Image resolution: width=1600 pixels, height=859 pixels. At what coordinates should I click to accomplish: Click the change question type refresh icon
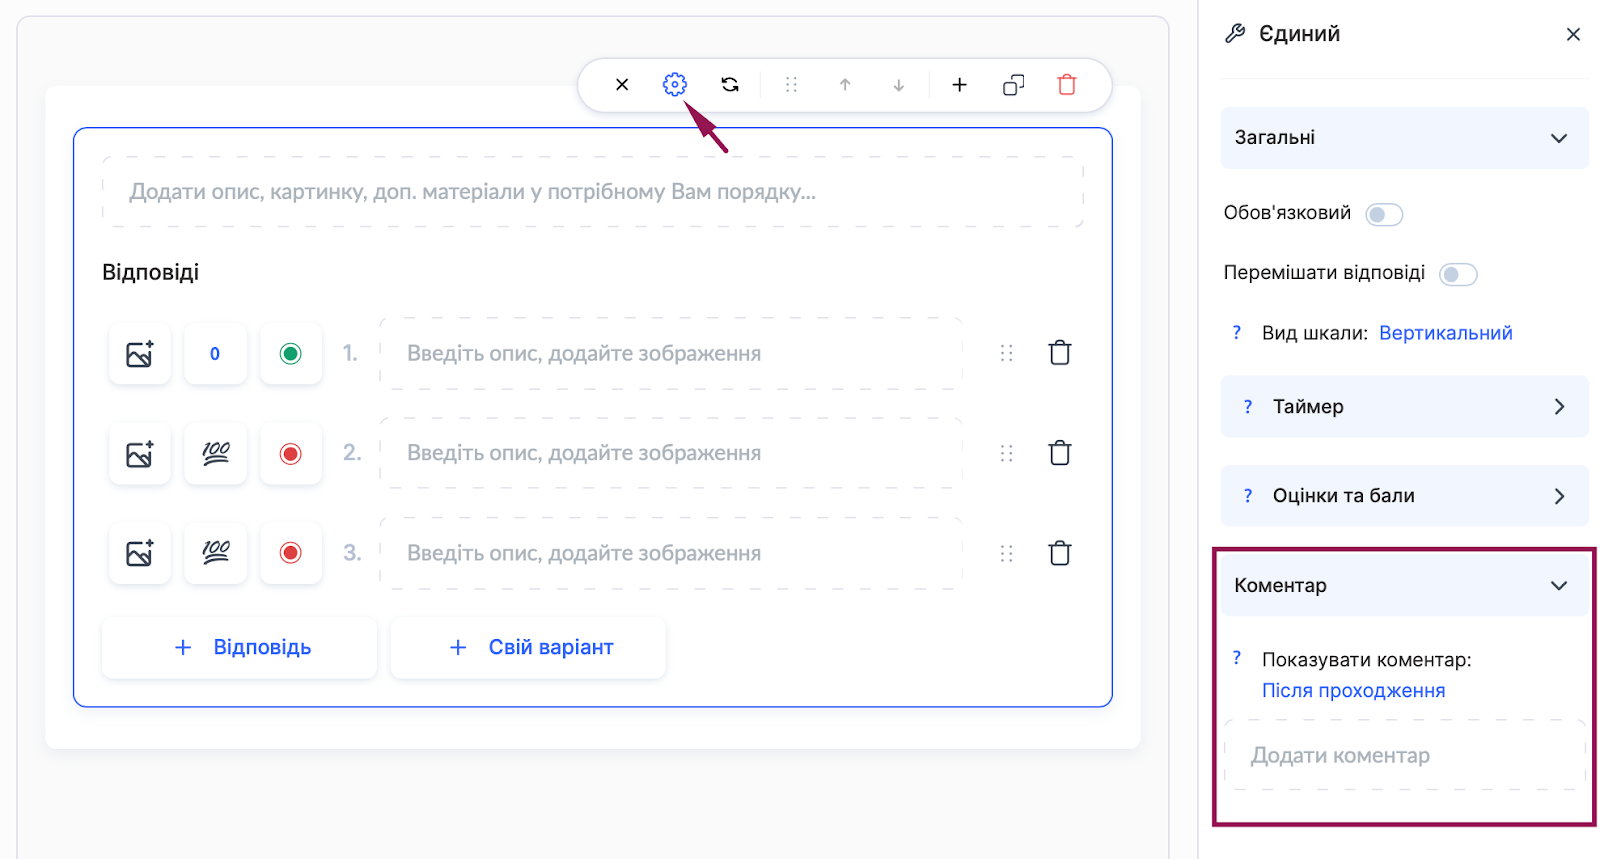pyautogui.click(x=730, y=85)
